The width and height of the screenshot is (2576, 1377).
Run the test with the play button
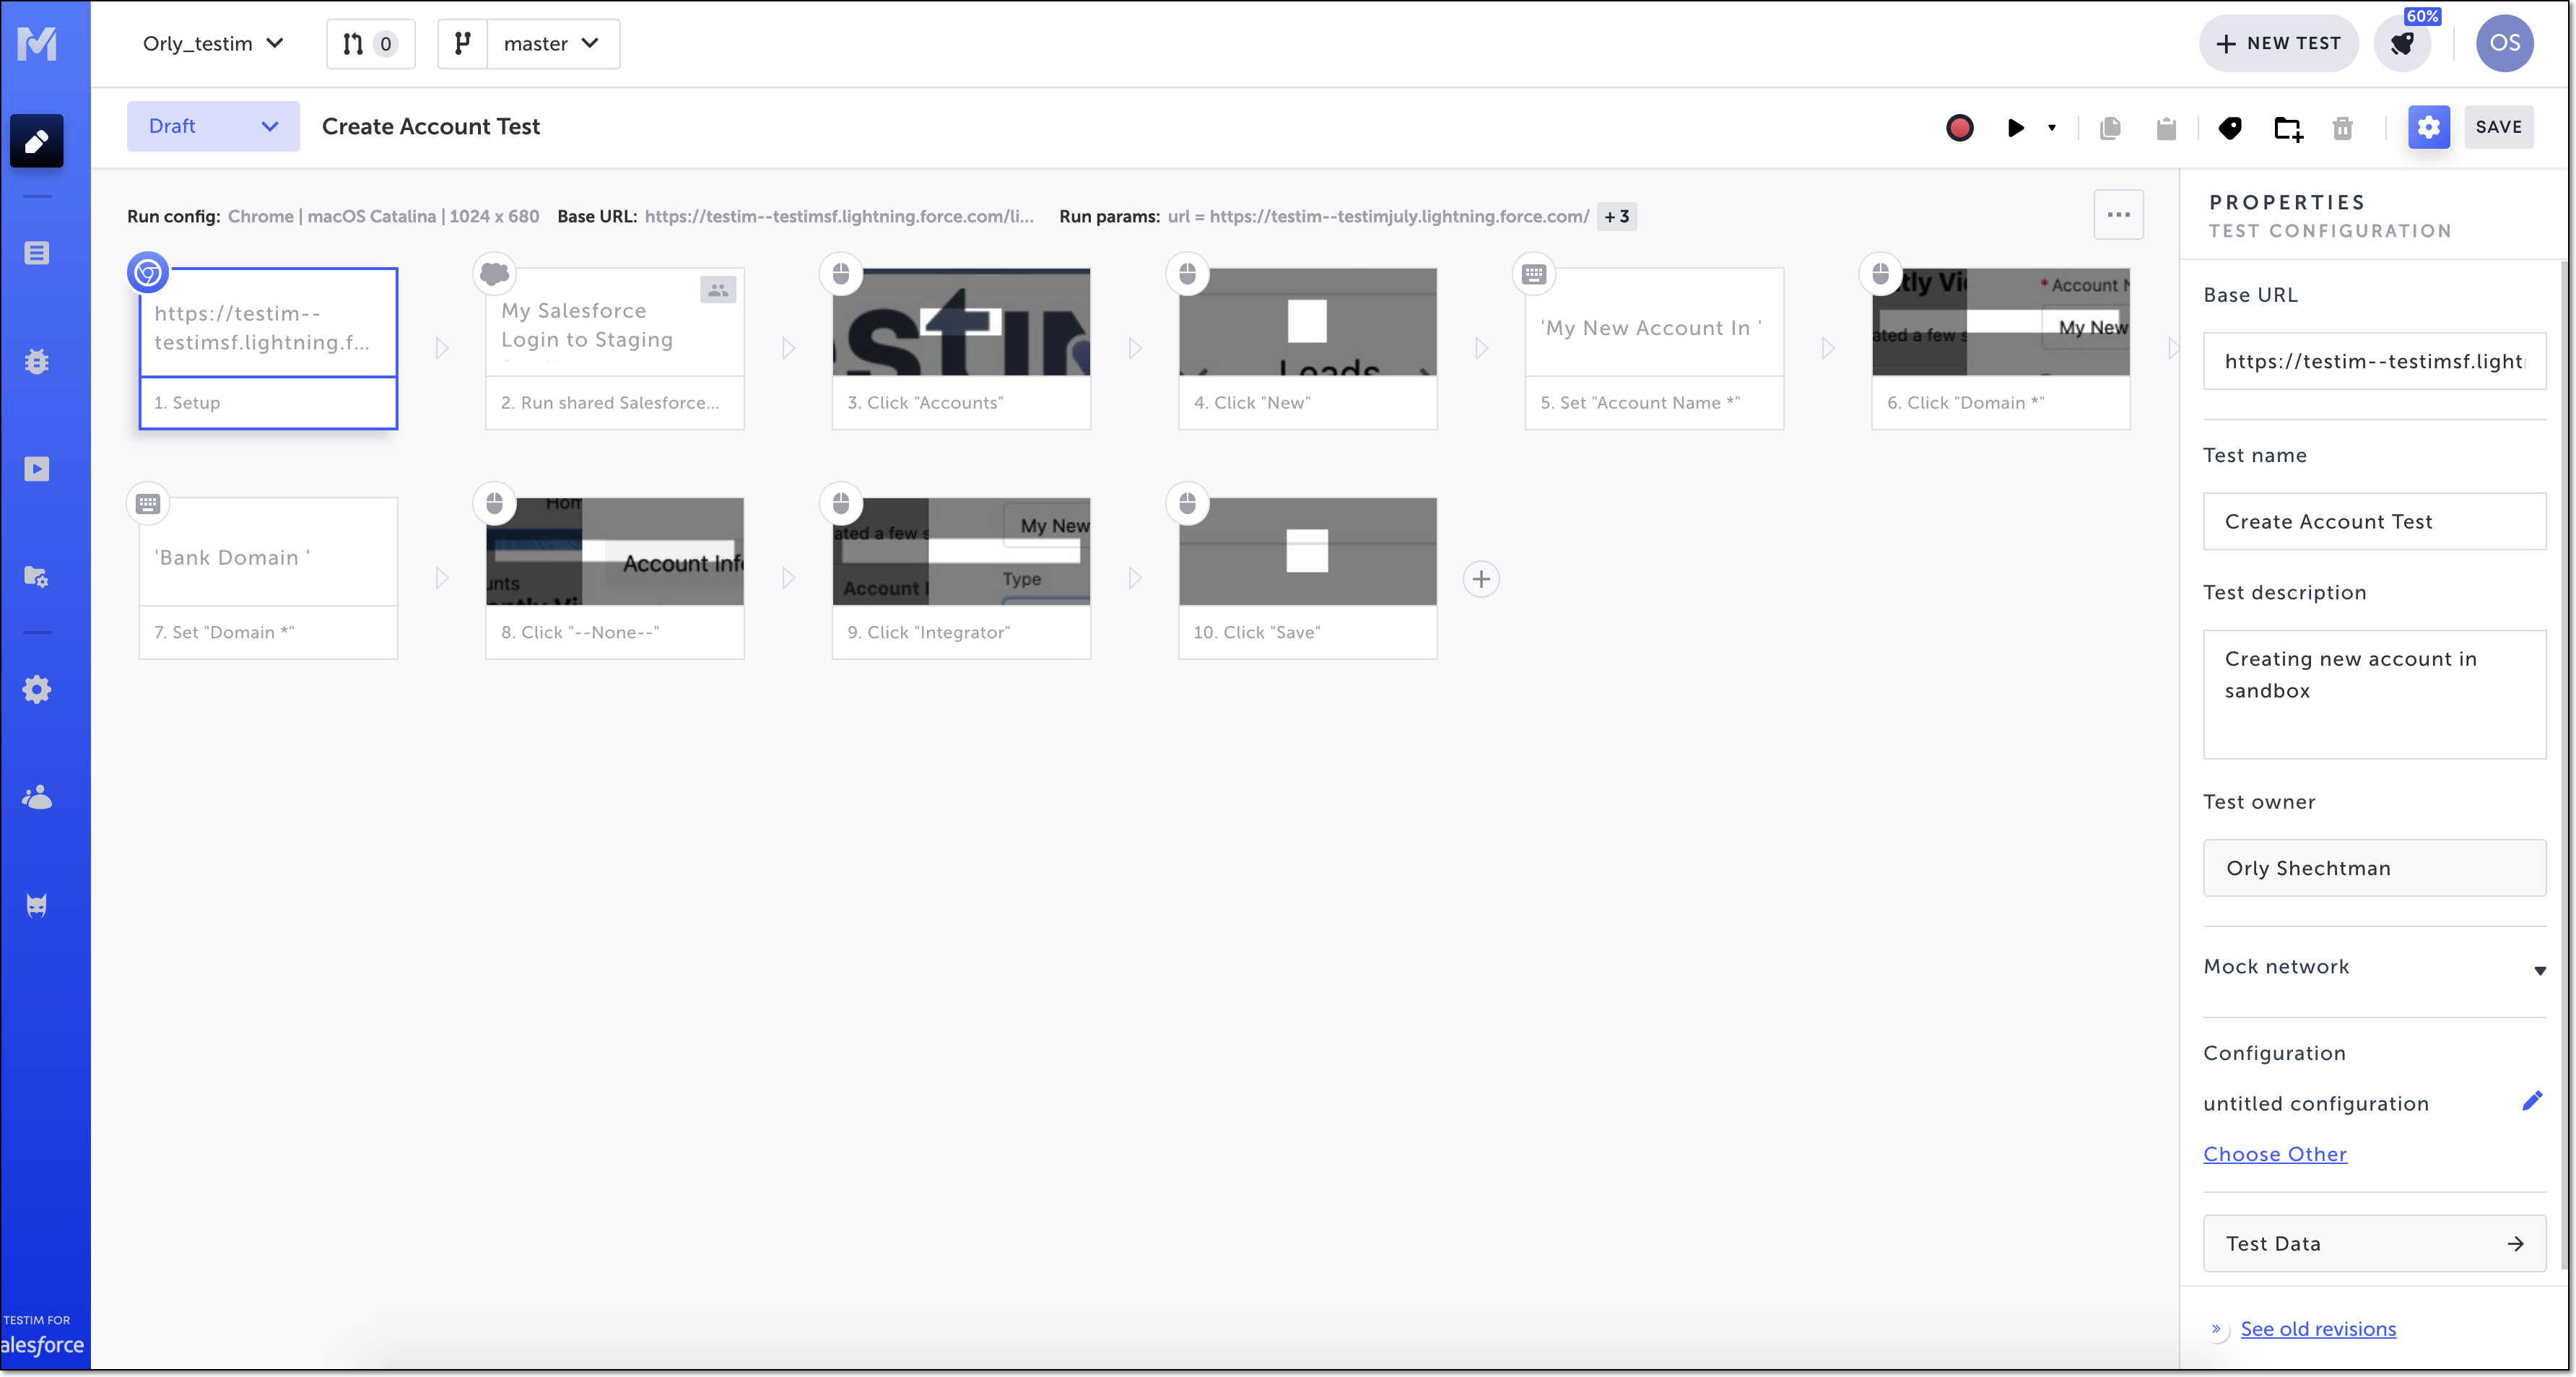tap(2015, 128)
